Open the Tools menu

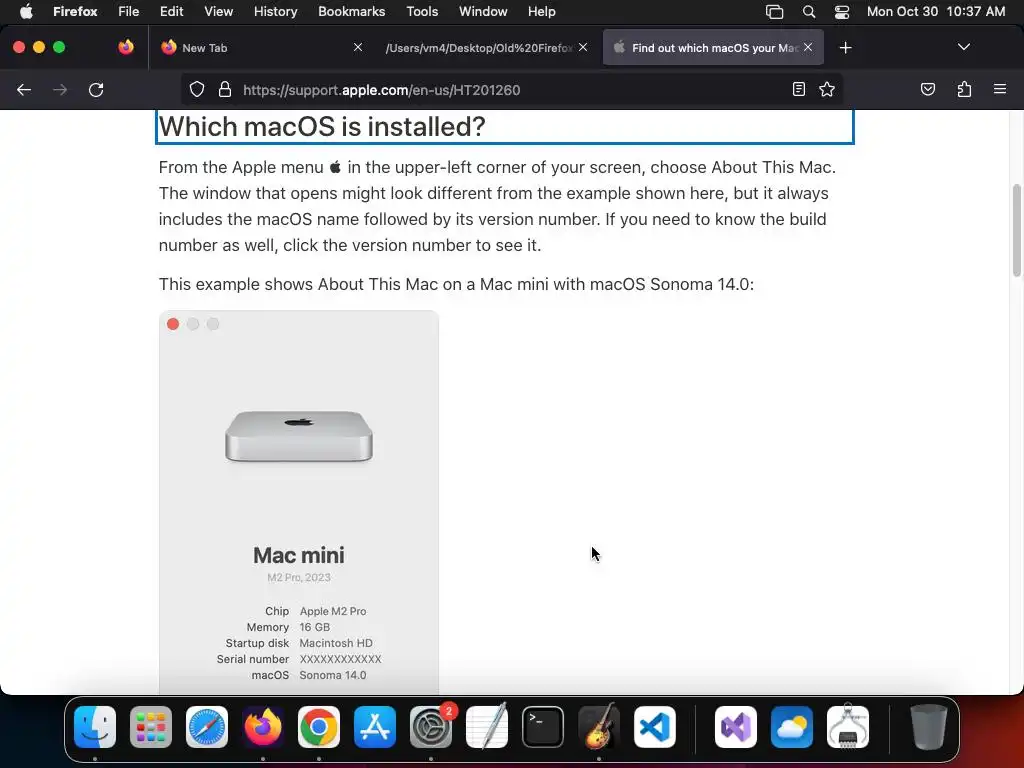coord(423,12)
